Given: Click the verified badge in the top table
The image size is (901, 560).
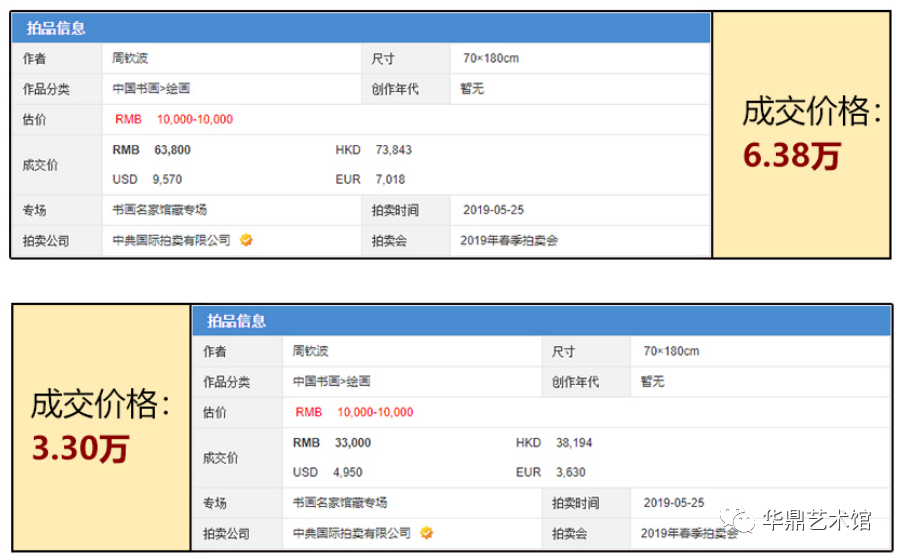Looking at the screenshot, I should pos(246,241).
